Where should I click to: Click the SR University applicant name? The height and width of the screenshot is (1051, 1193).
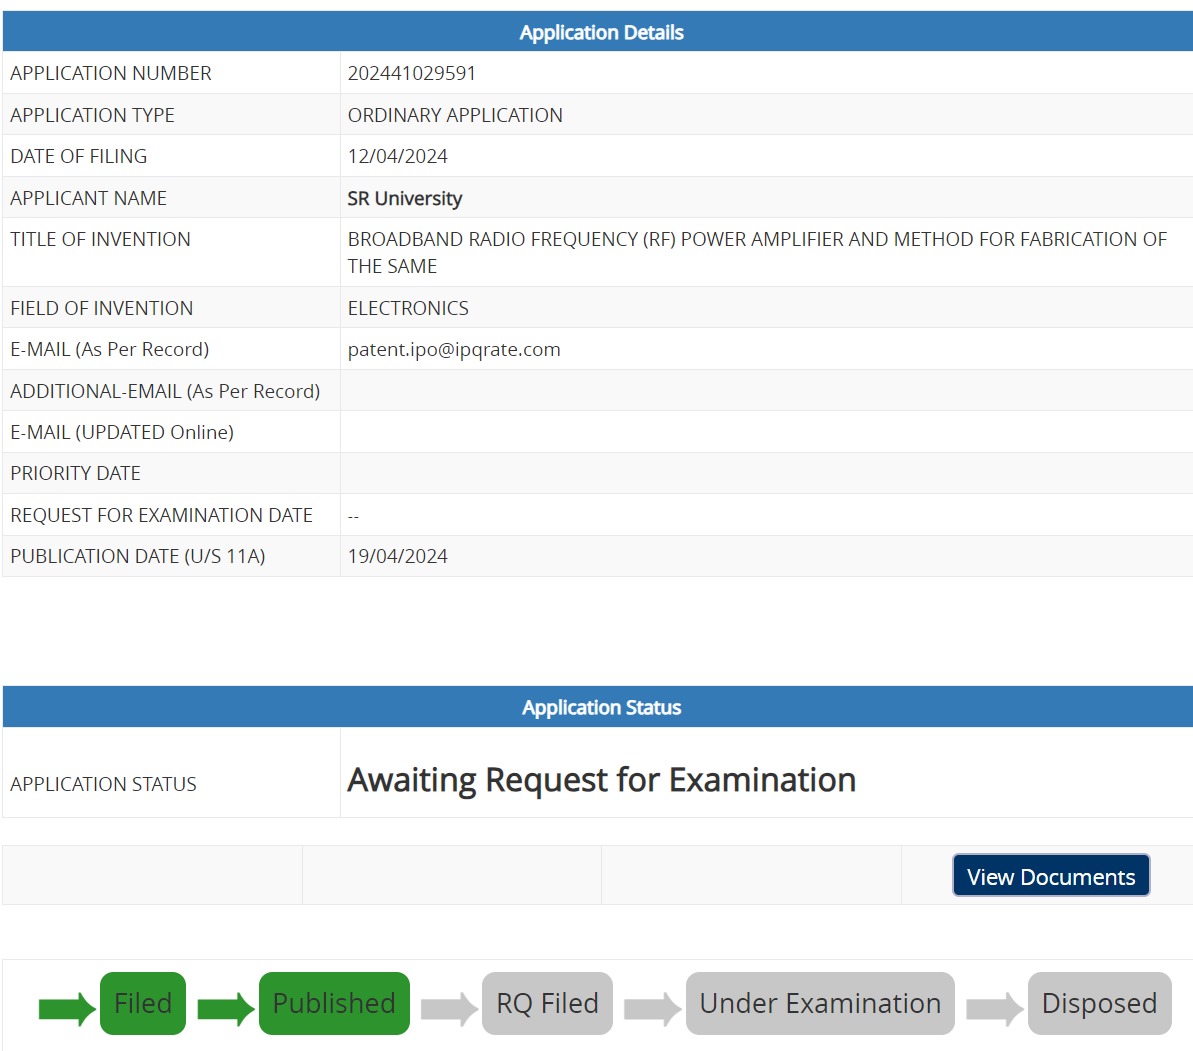(405, 198)
